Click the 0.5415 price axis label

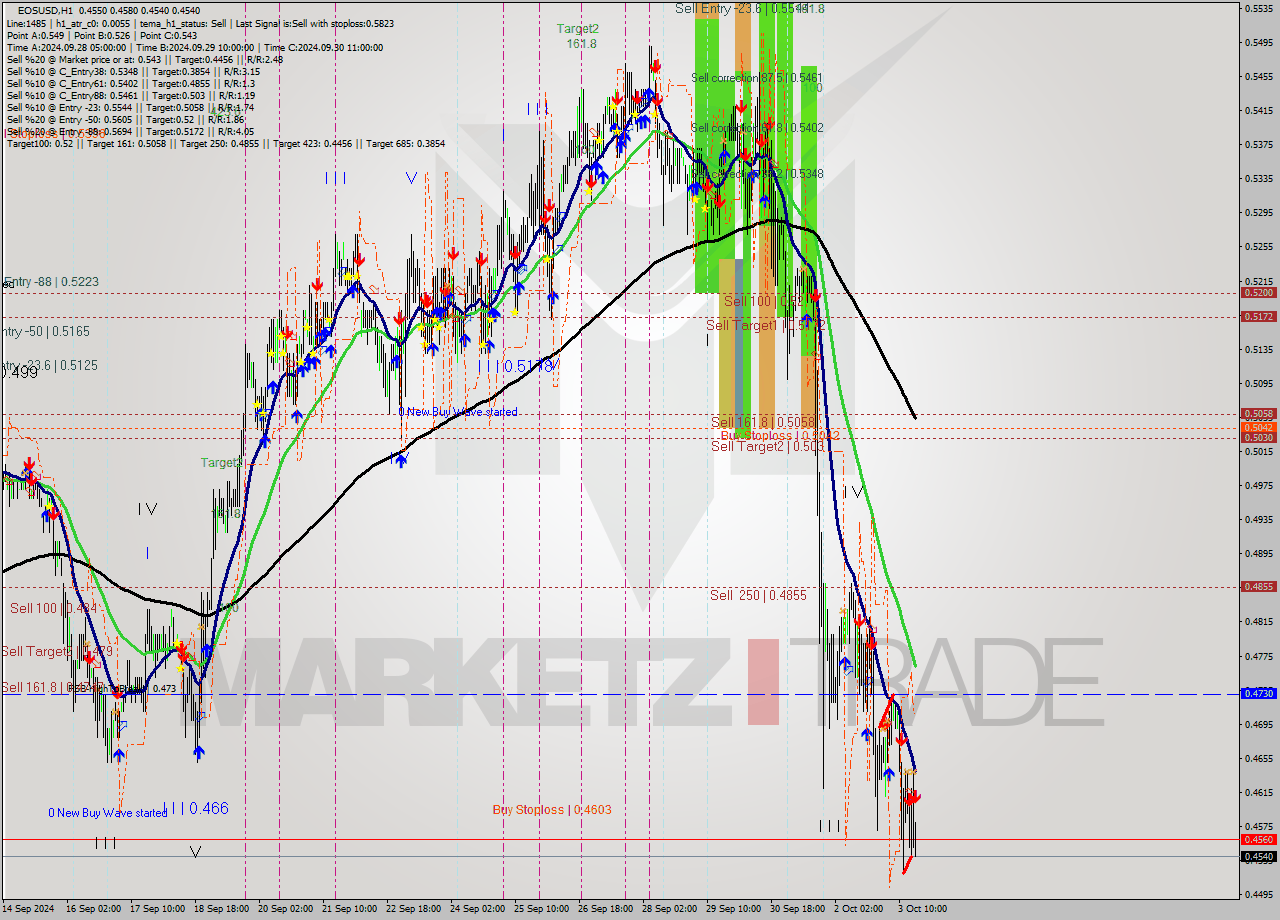[x=1258, y=110]
